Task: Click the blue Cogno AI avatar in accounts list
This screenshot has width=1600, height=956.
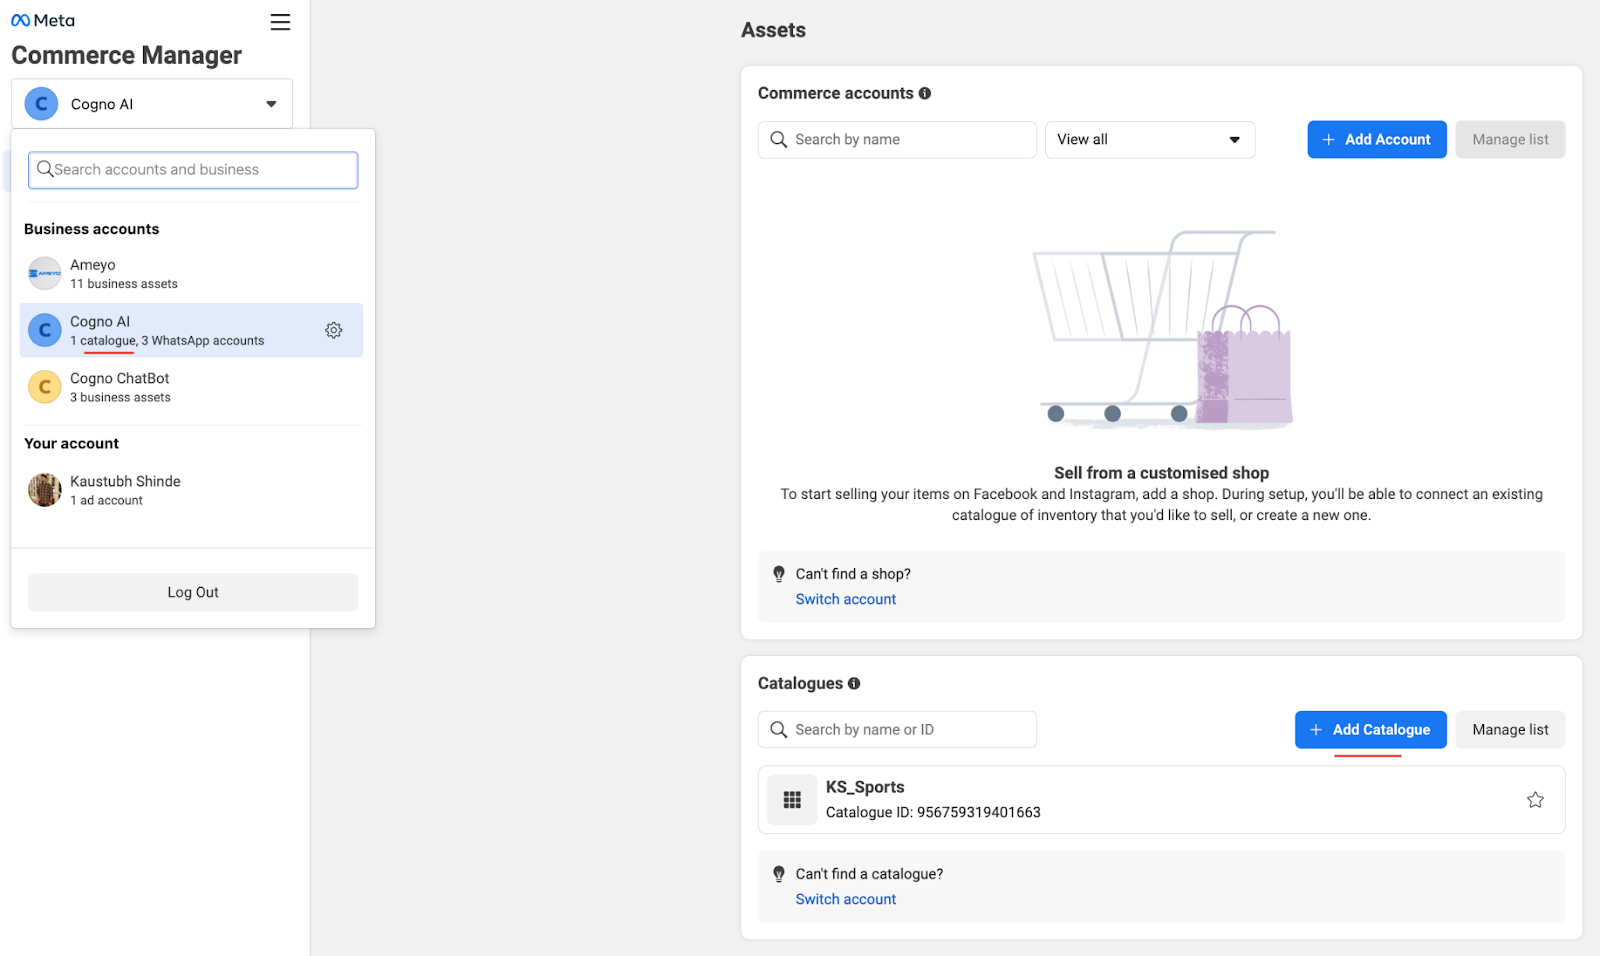Action: point(44,330)
